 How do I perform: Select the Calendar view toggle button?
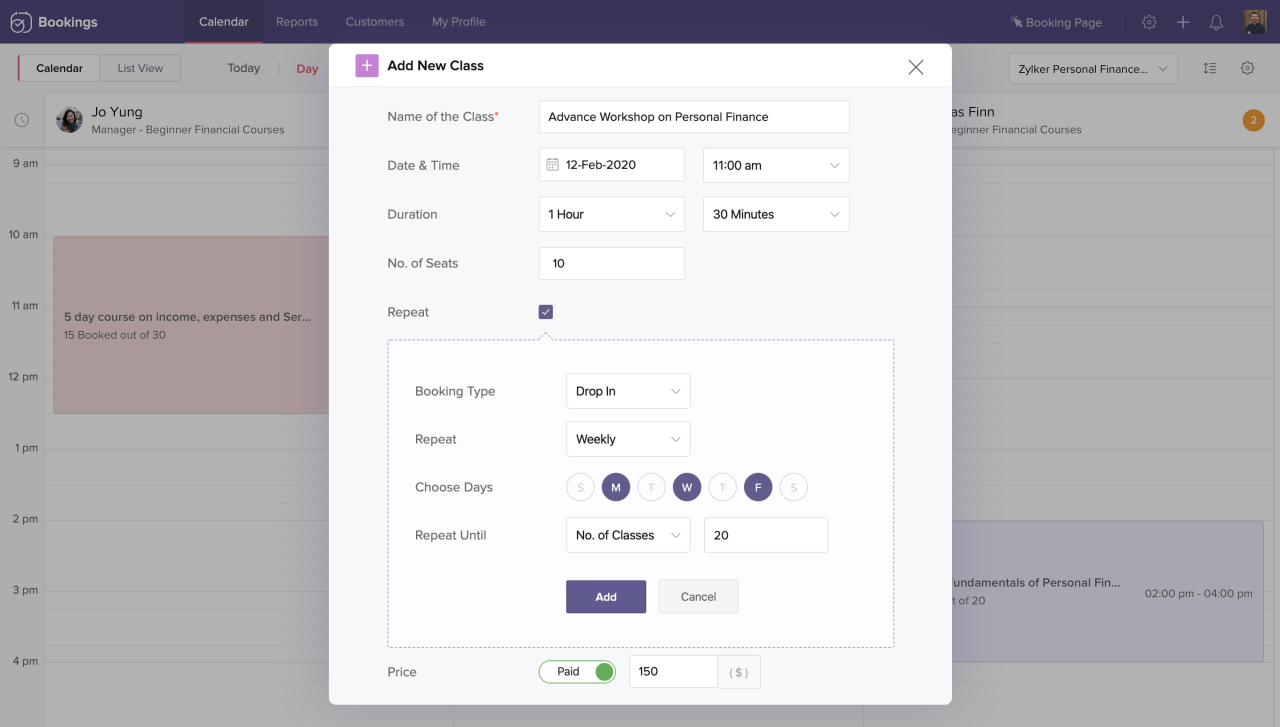59,68
